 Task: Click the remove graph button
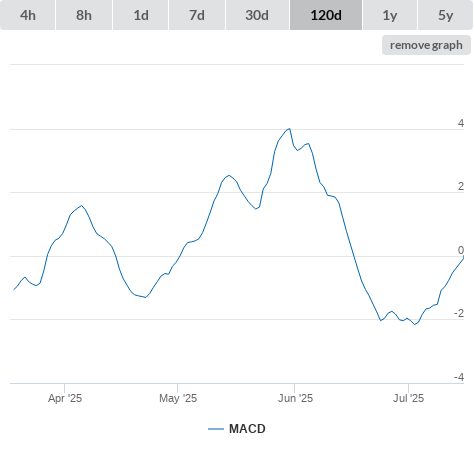pos(426,45)
